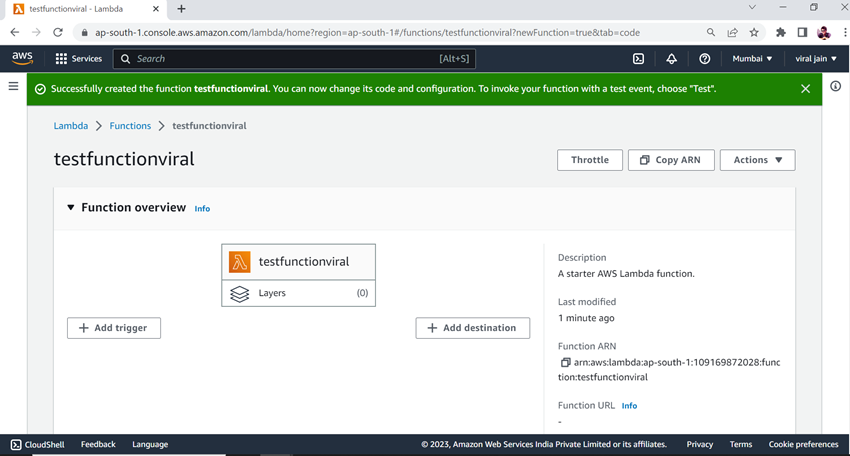Click the Throttle button
Viewport: 850px width, 456px height.
[x=590, y=160]
